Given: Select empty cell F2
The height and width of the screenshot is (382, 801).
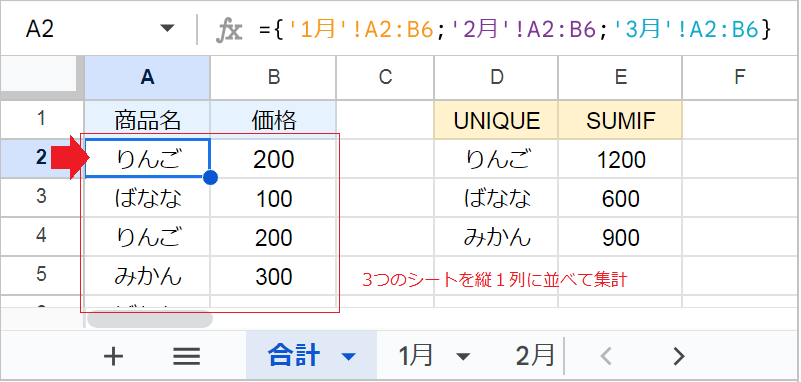Looking at the screenshot, I should click(739, 159).
